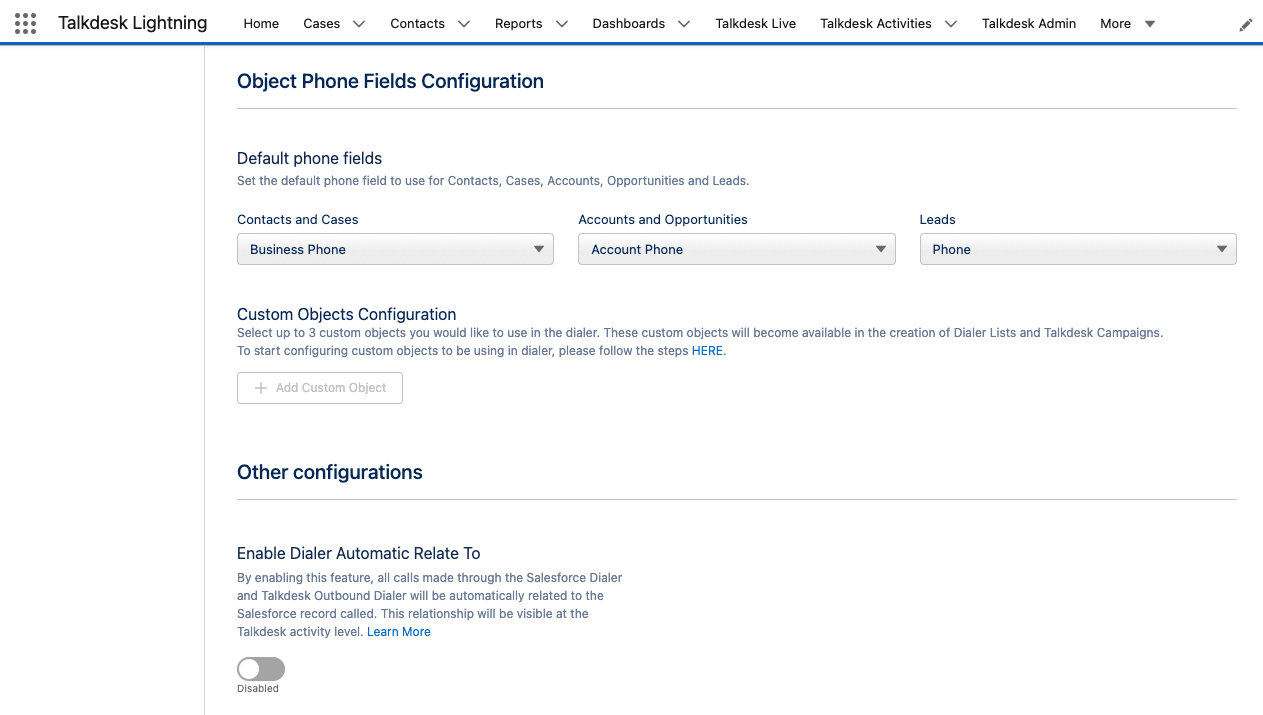Screen dimensions: 1263x715
Task: Select the Reports navigation item
Action: point(517,23)
